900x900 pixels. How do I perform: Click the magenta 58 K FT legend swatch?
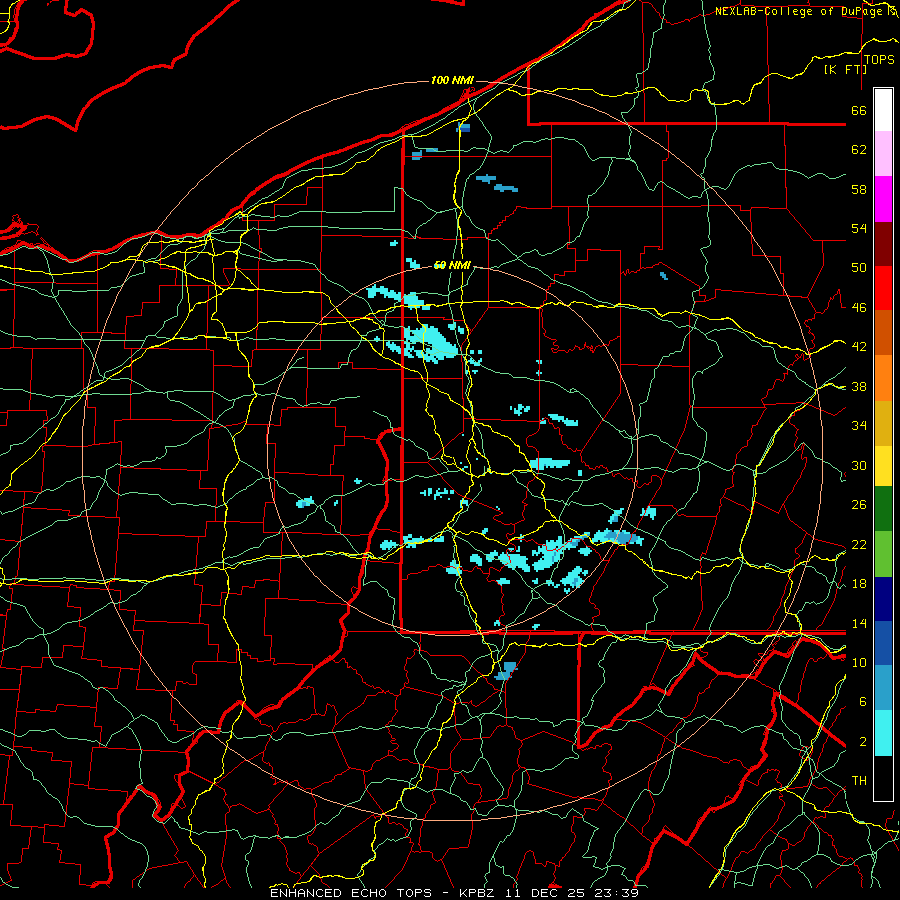tap(883, 199)
